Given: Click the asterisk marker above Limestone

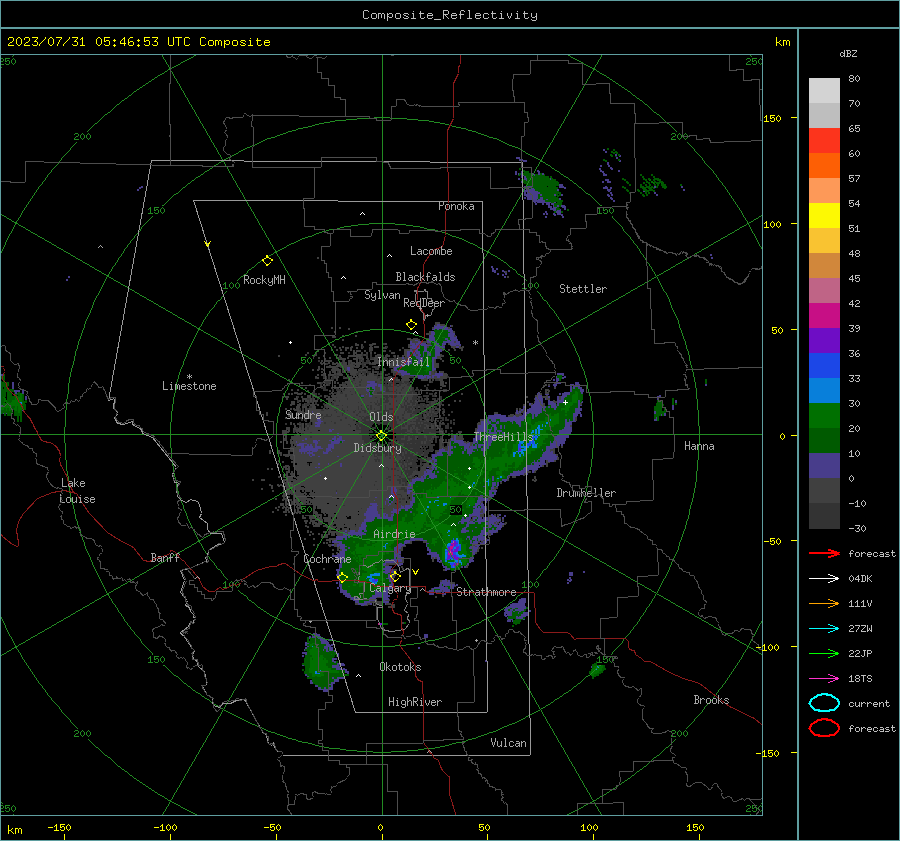Looking at the screenshot, I should (189, 377).
